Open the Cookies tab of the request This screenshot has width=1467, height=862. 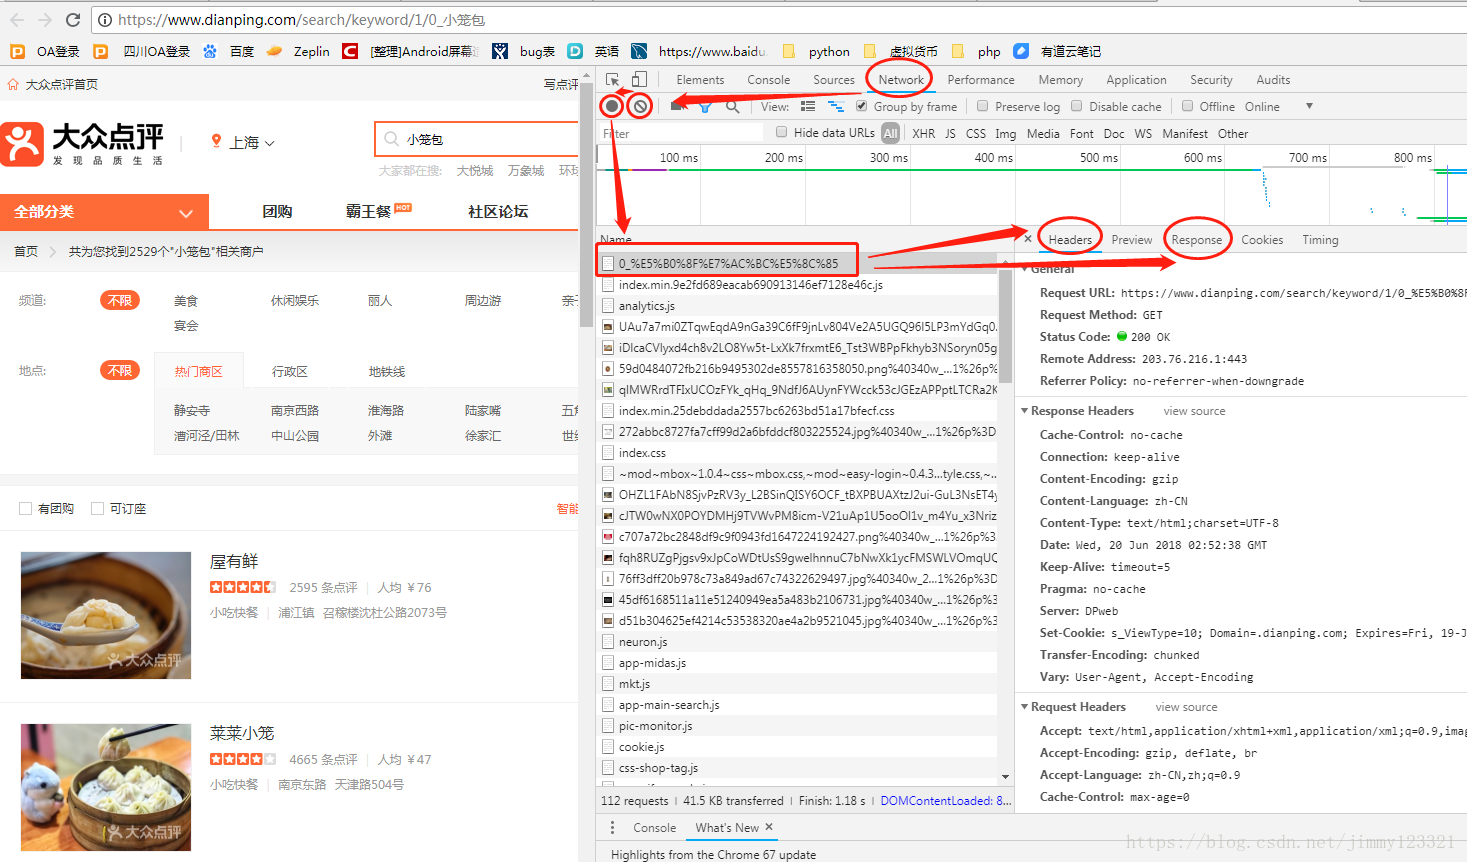pos(1262,240)
